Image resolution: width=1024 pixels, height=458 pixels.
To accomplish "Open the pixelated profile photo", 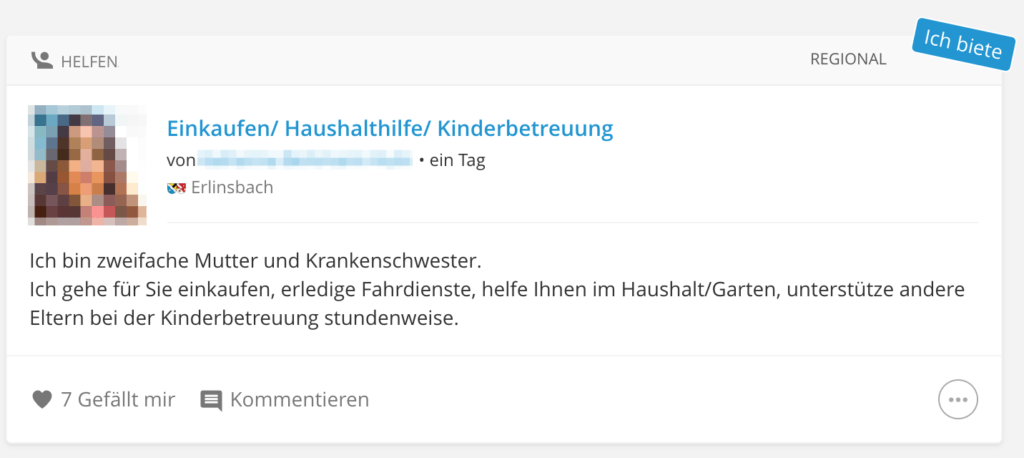I will point(87,165).
